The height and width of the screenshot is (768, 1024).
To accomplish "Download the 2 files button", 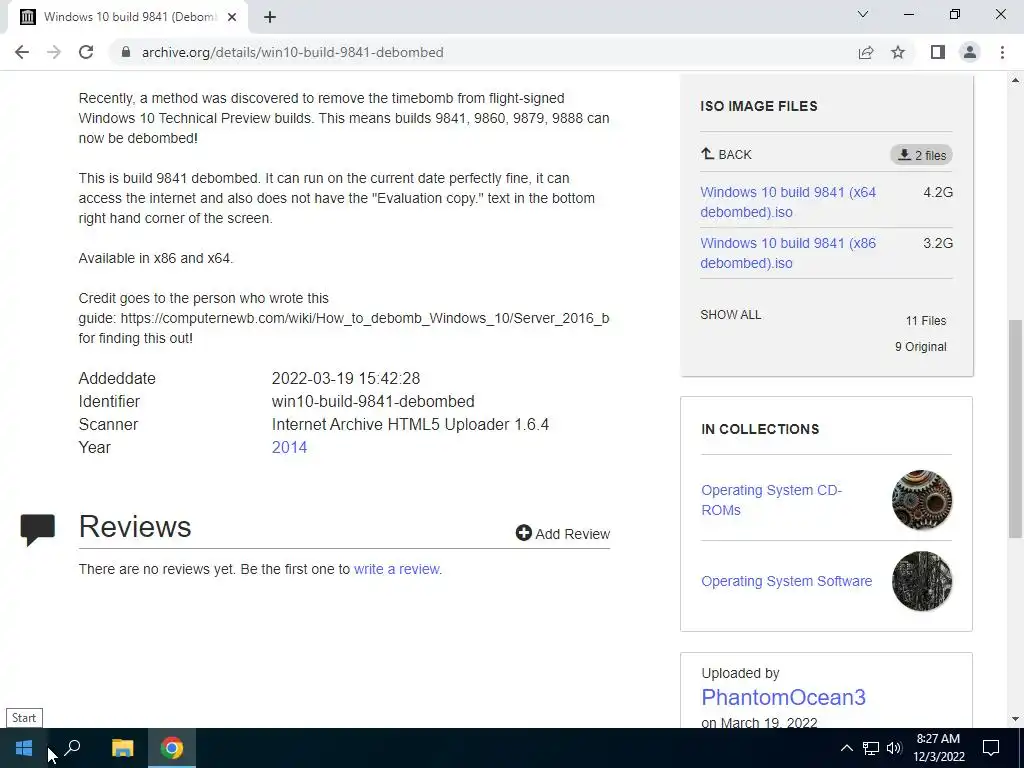I will 921,155.
